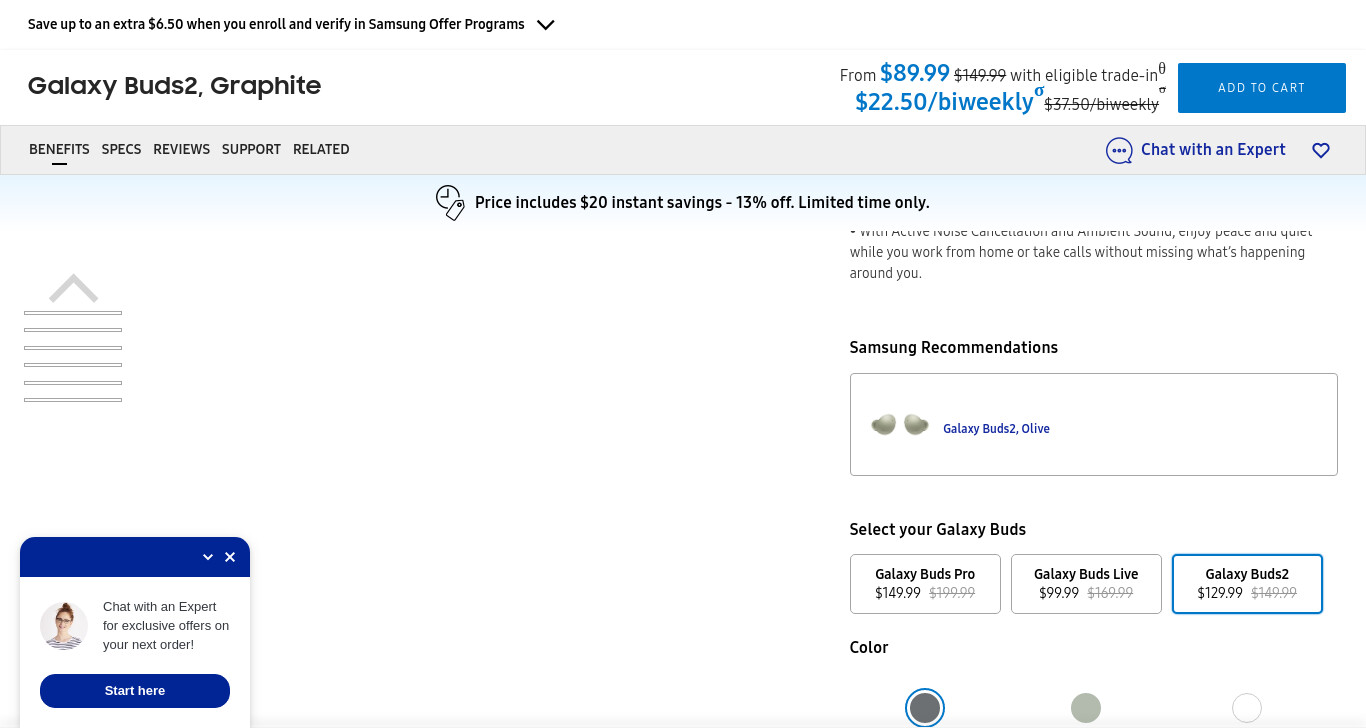
Task: Click the chat bubble icon in nav bar
Action: click(x=1119, y=151)
